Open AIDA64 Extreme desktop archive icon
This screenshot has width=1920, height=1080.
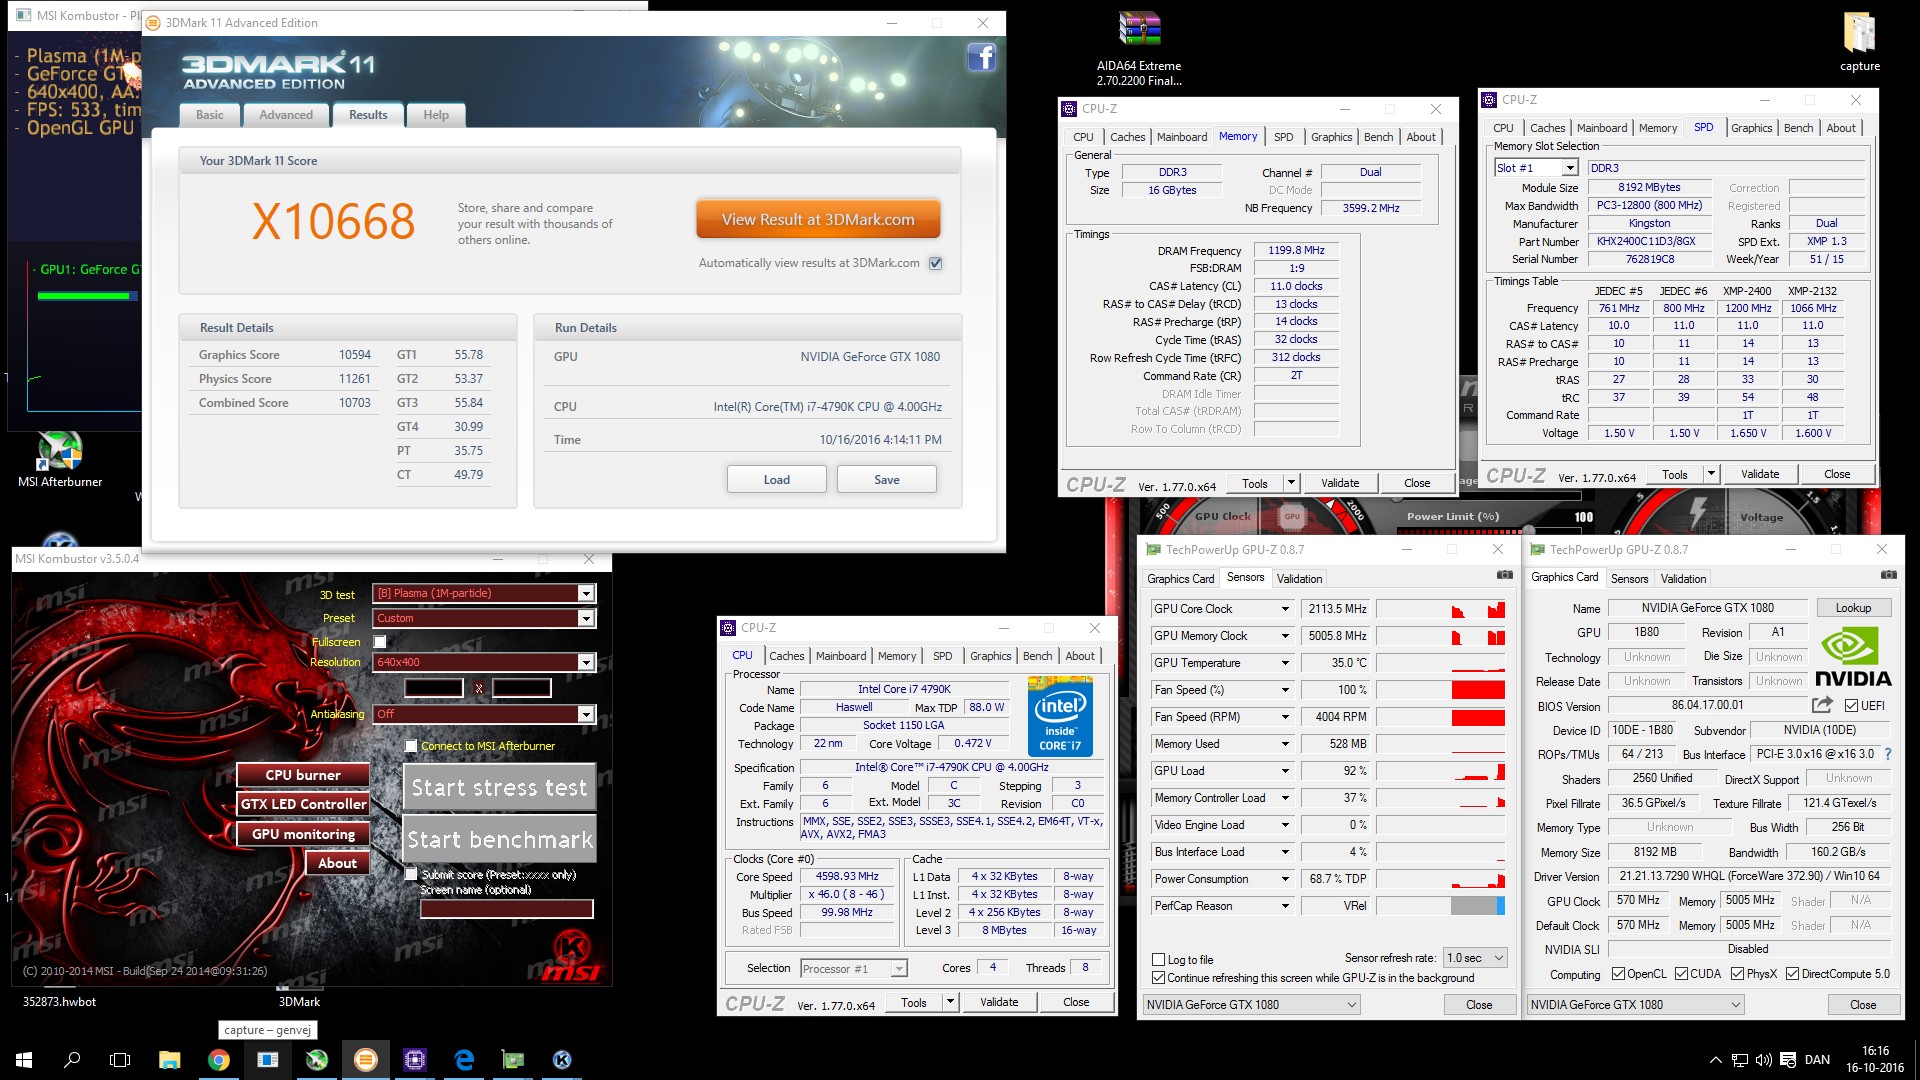point(1139,50)
